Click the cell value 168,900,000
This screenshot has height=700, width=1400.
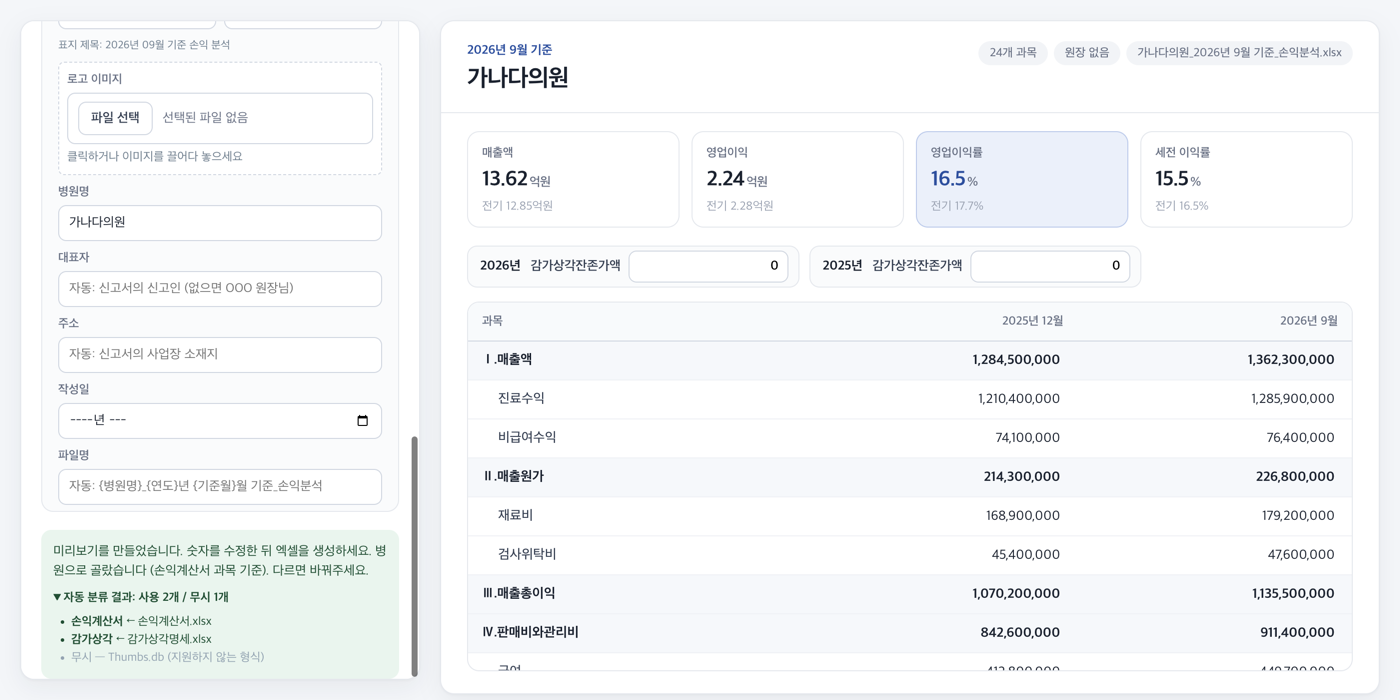tap(1023, 516)
